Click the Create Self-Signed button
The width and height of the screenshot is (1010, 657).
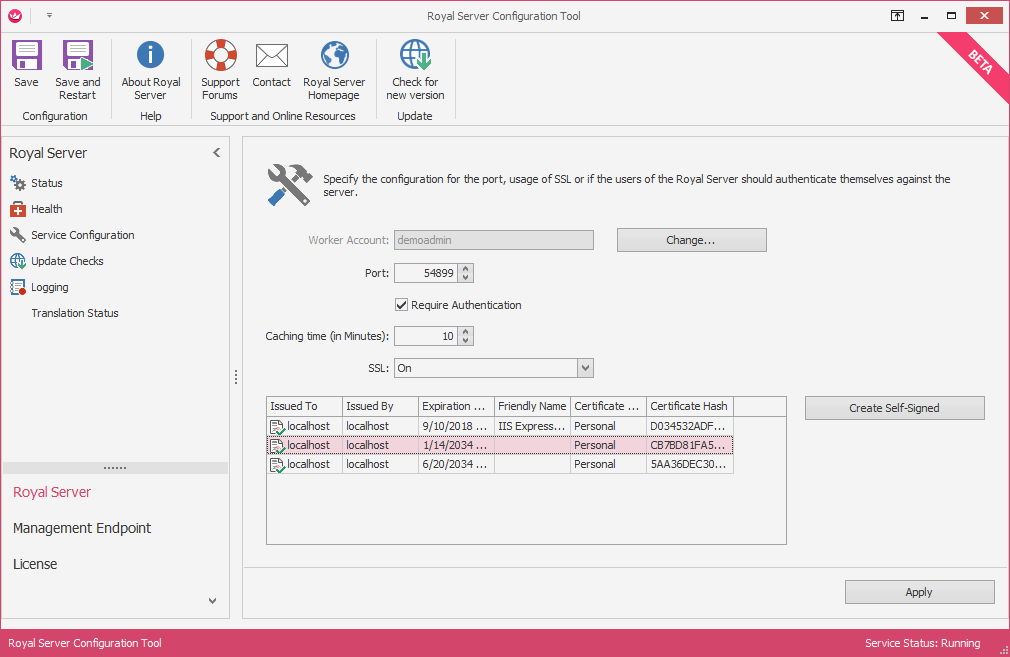894,408
